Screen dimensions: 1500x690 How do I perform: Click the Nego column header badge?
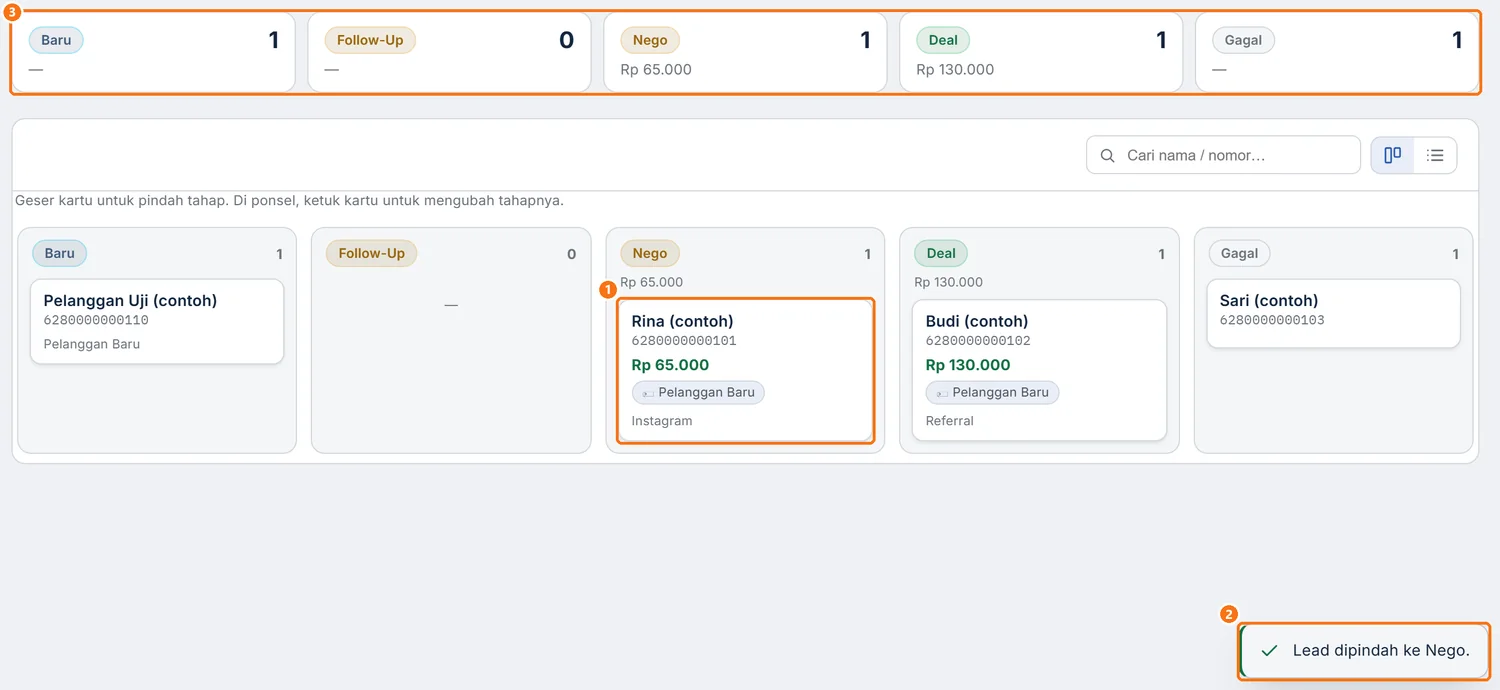650,253
